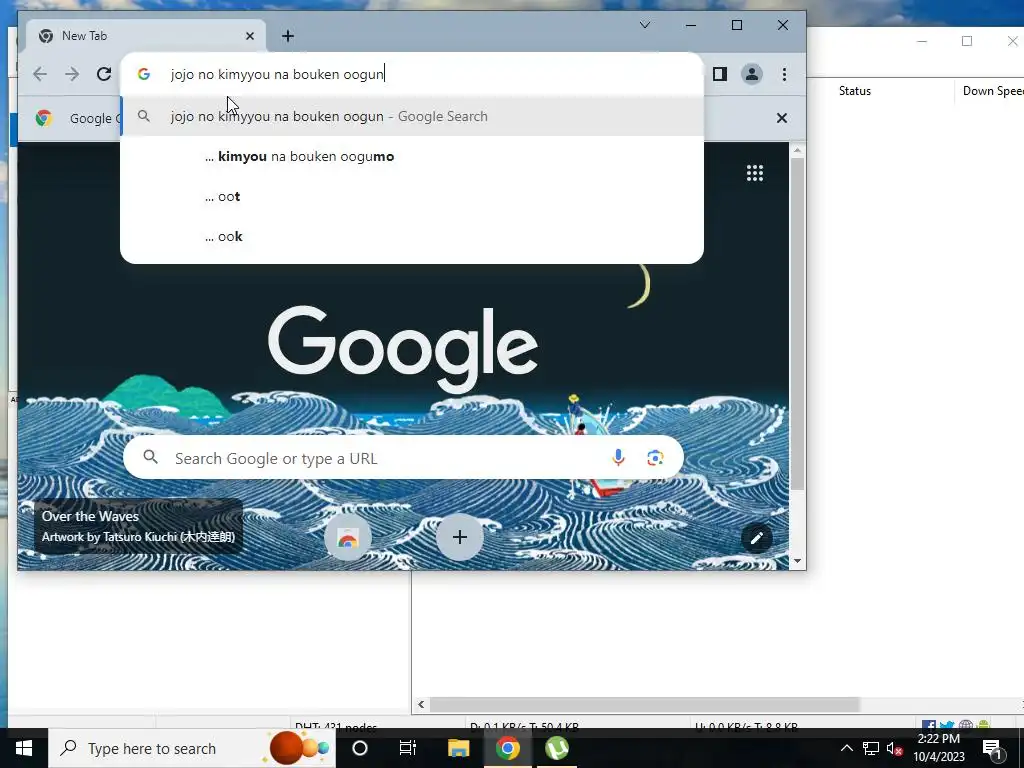Click the horizontal scrollbar left arrow in uTorrent
The width and height of the screenshot is (1024, 768).
[x=421, y=704]
